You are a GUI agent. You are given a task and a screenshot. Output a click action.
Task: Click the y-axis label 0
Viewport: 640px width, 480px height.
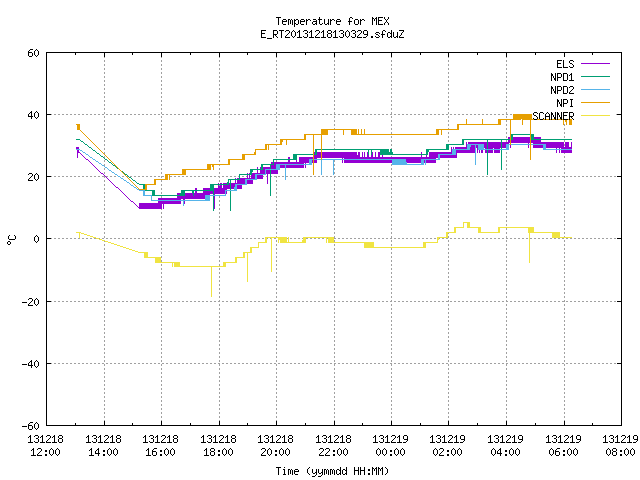(x=37, y=239)
